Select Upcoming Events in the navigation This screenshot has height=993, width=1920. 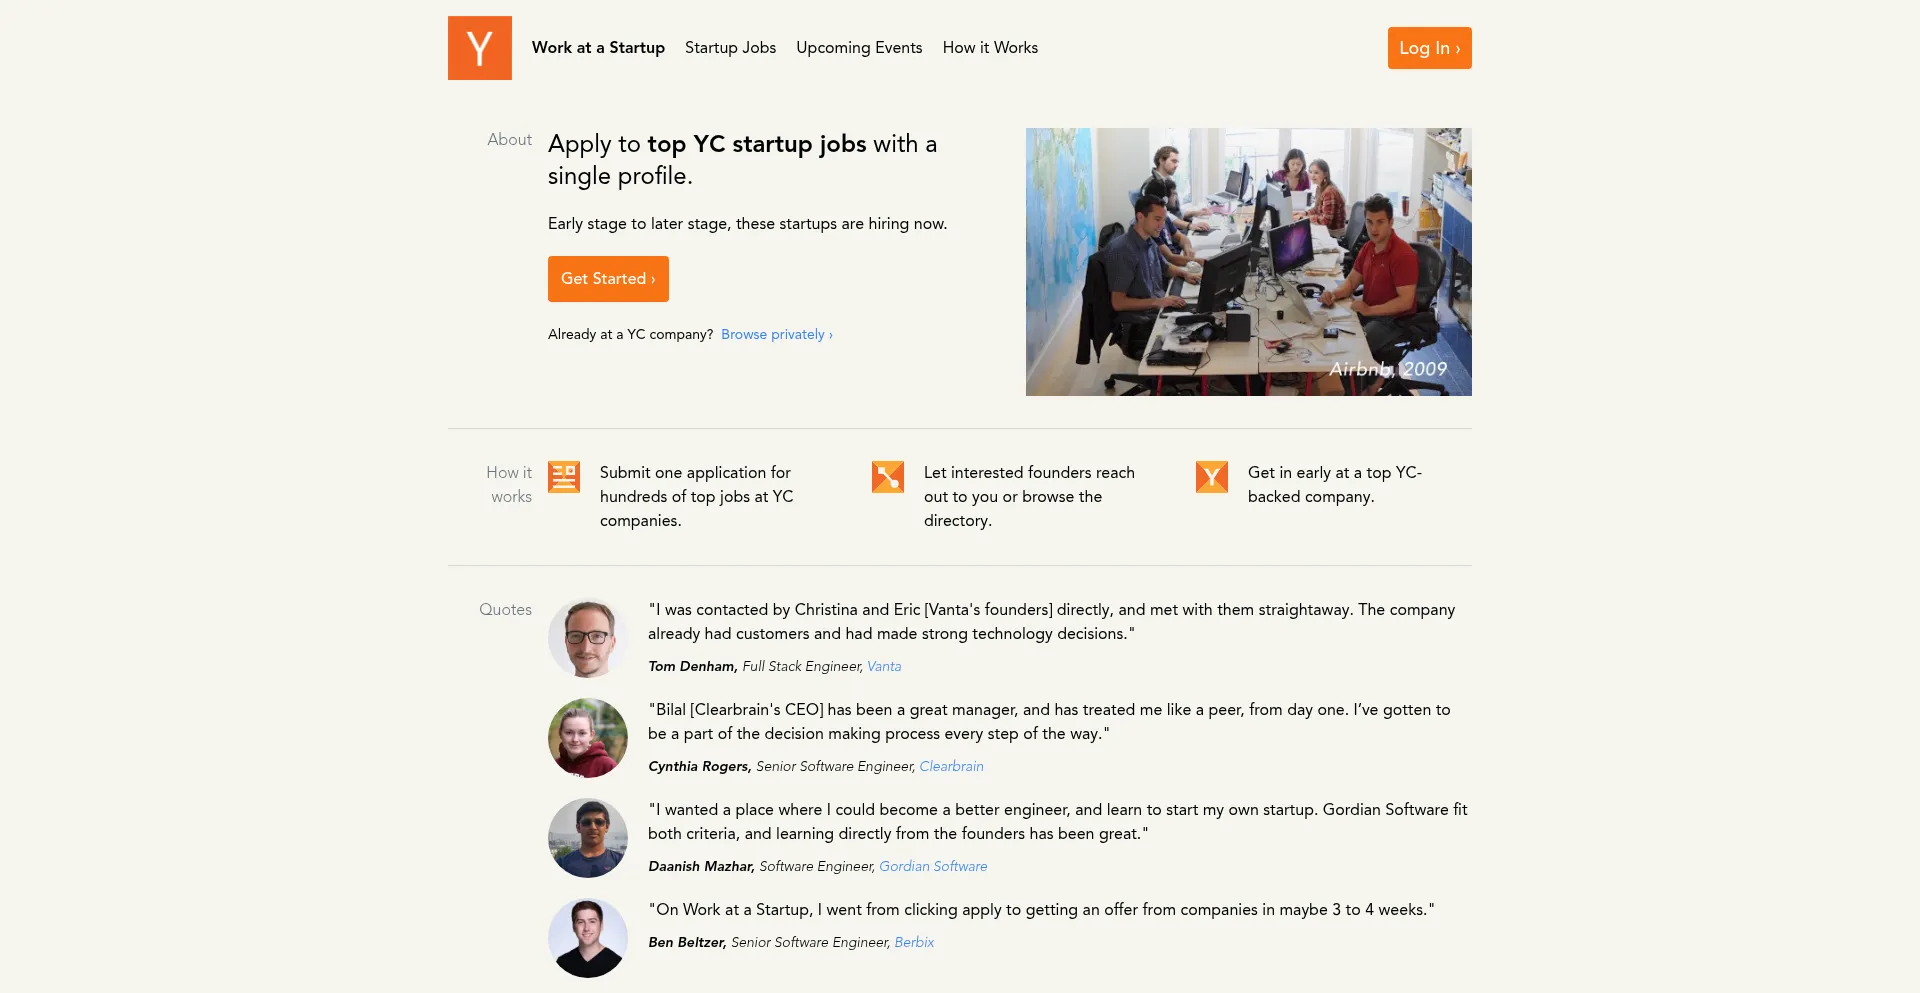(859, 47)
